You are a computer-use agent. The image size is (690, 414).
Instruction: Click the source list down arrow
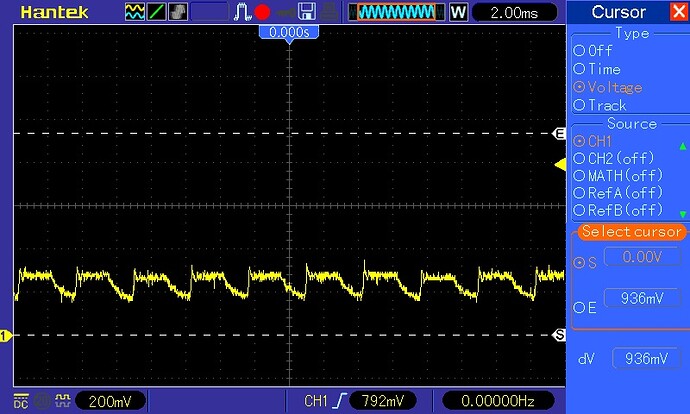(x=683, y=214)
